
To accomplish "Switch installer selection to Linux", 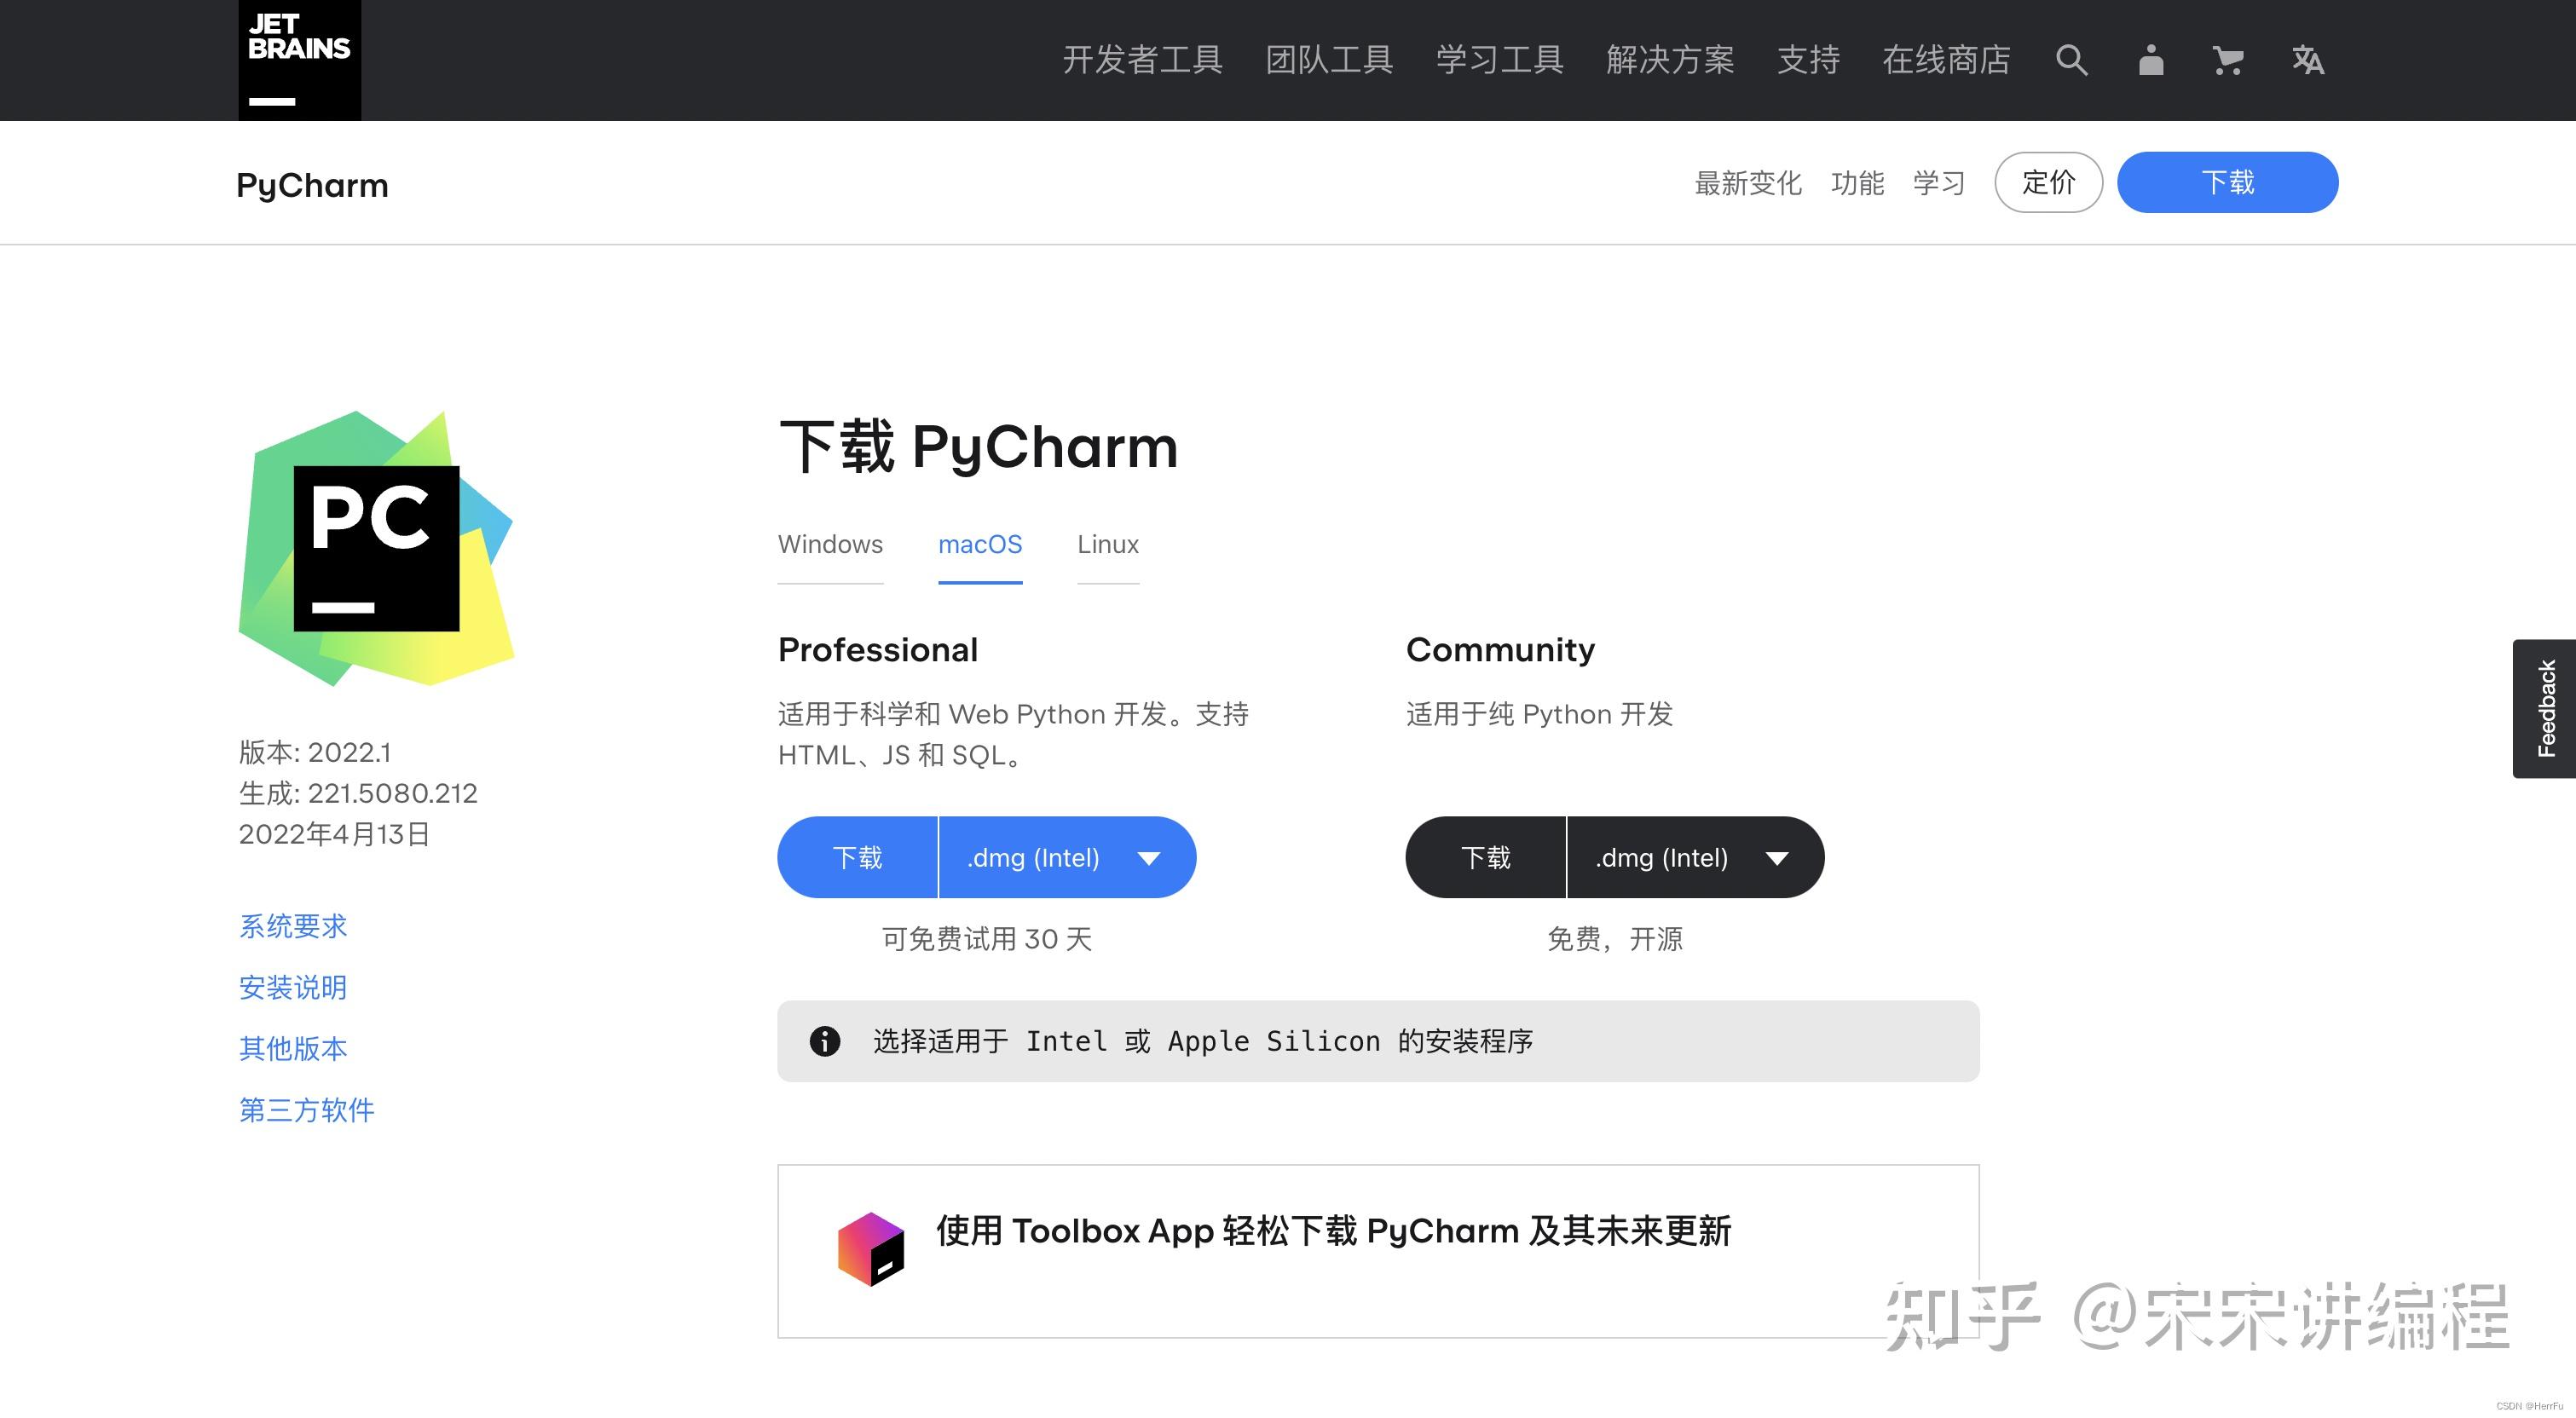I will coord(1107,544).
